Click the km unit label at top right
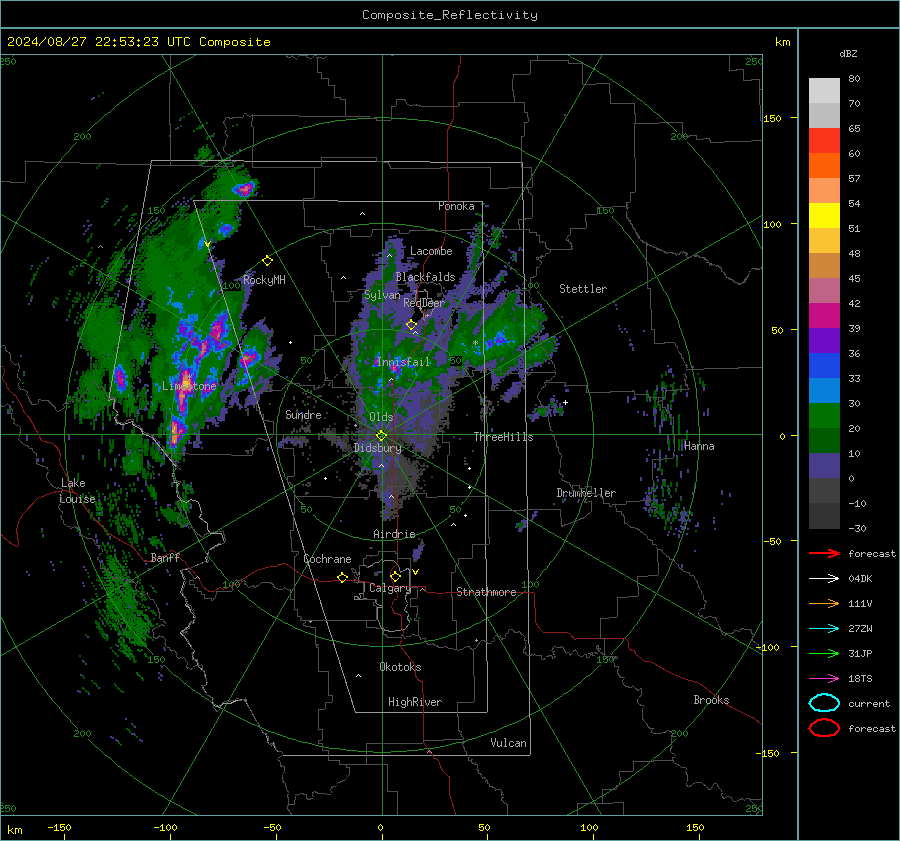 [782, 42]
